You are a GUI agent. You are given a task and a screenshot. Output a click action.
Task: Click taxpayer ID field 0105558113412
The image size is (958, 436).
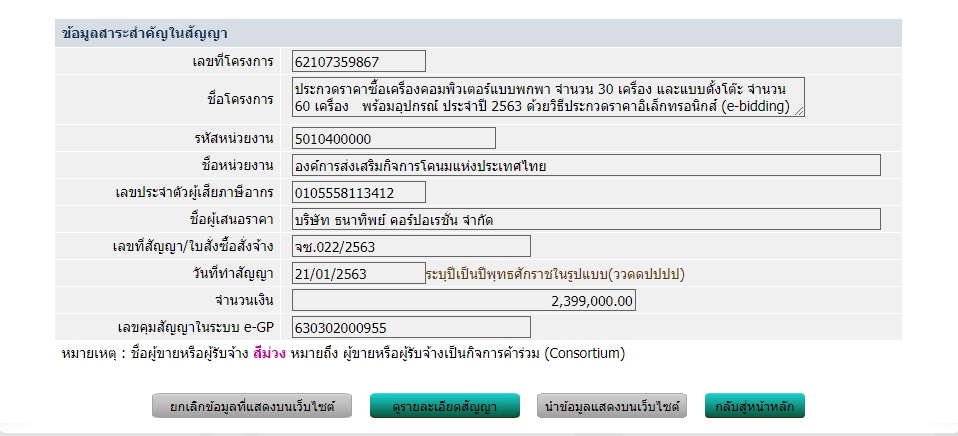click(359, 192)
